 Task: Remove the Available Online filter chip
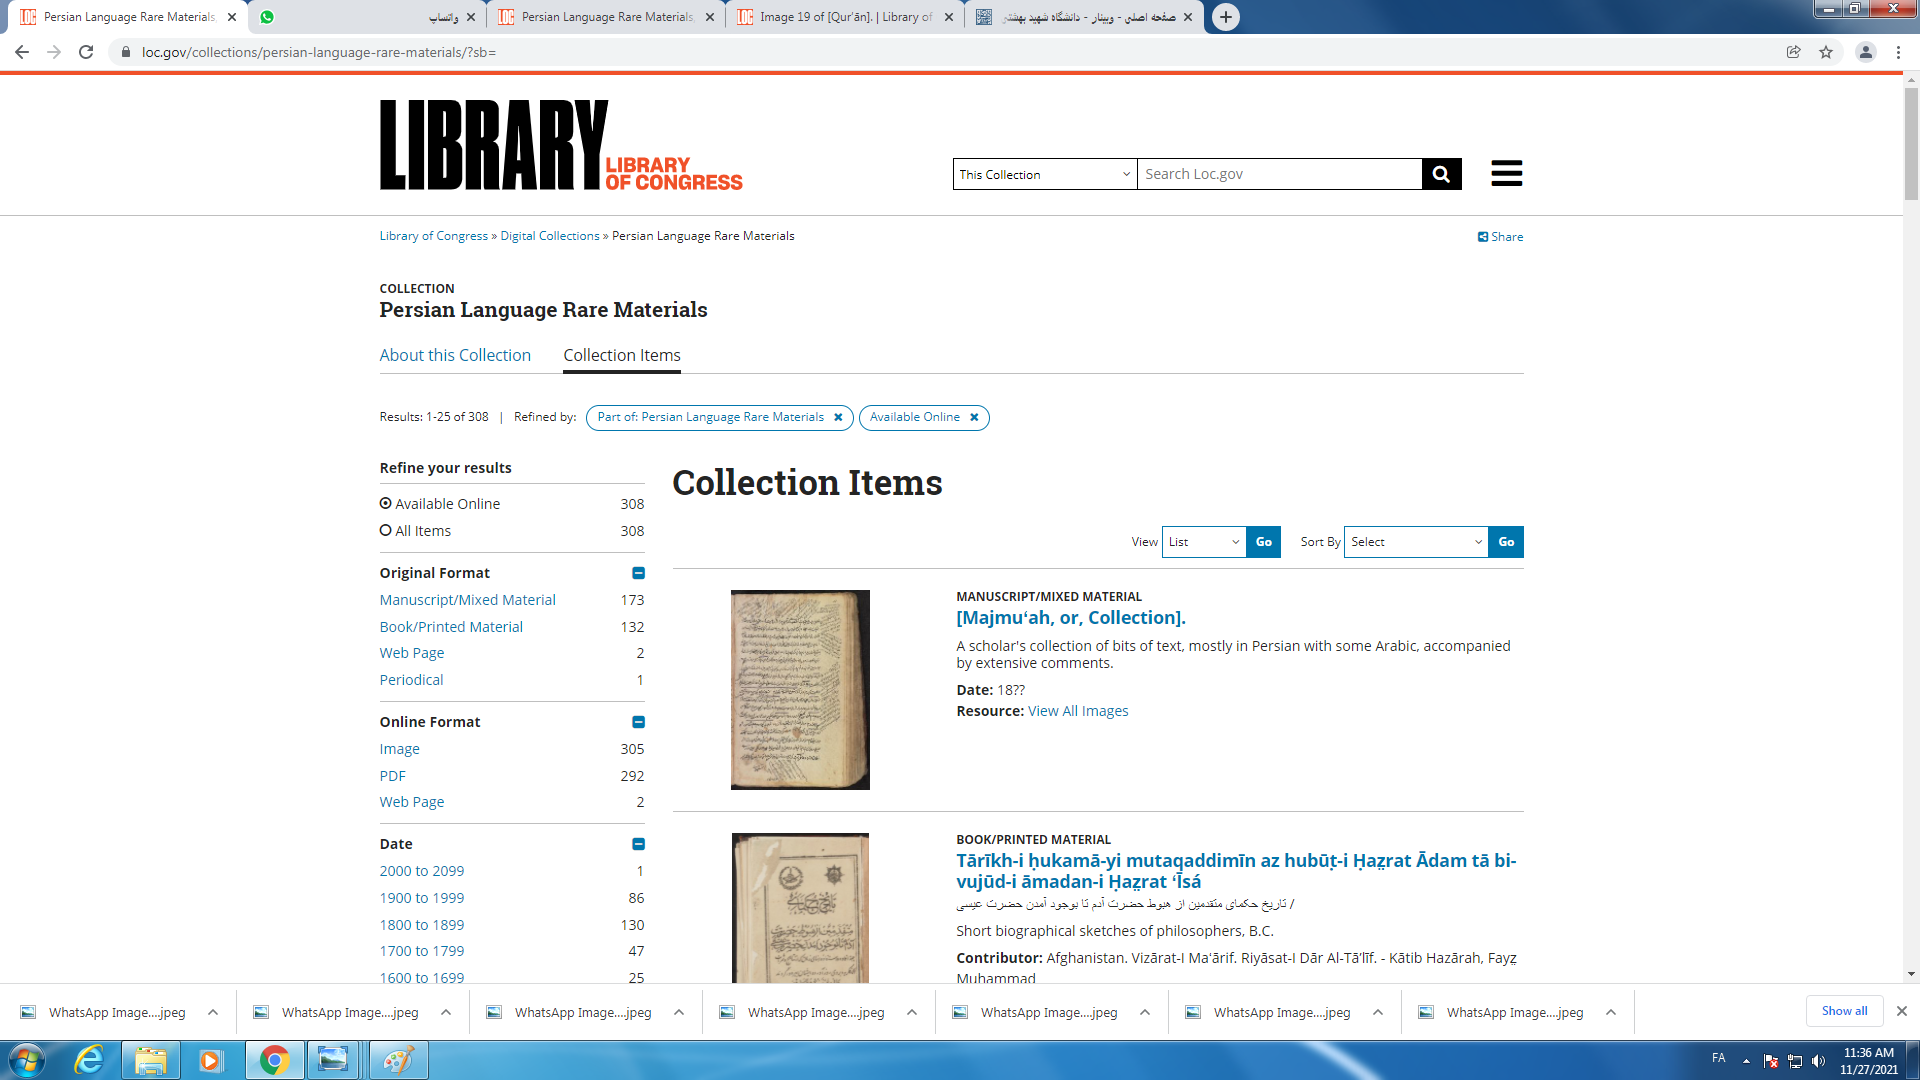974,418
